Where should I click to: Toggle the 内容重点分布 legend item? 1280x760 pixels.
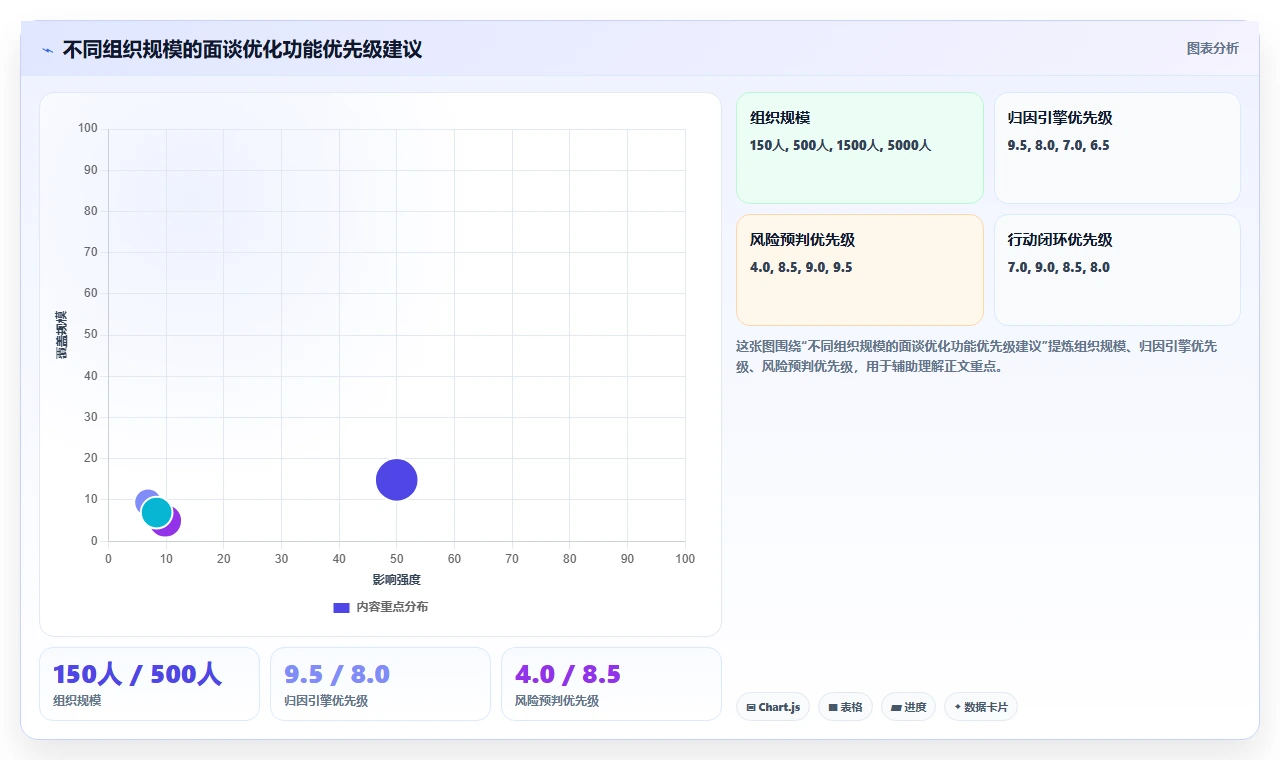click(x=380, y=607)
